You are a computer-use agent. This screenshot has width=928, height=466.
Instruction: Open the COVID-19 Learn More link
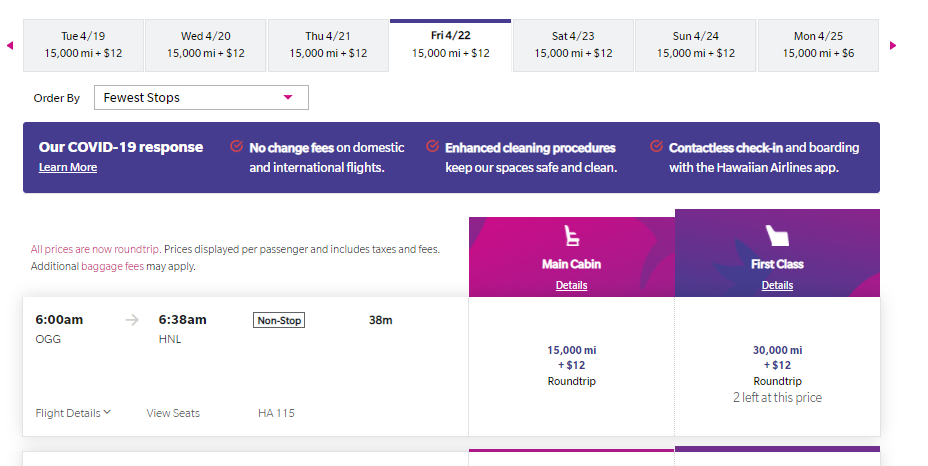click(x=68, y=168)
